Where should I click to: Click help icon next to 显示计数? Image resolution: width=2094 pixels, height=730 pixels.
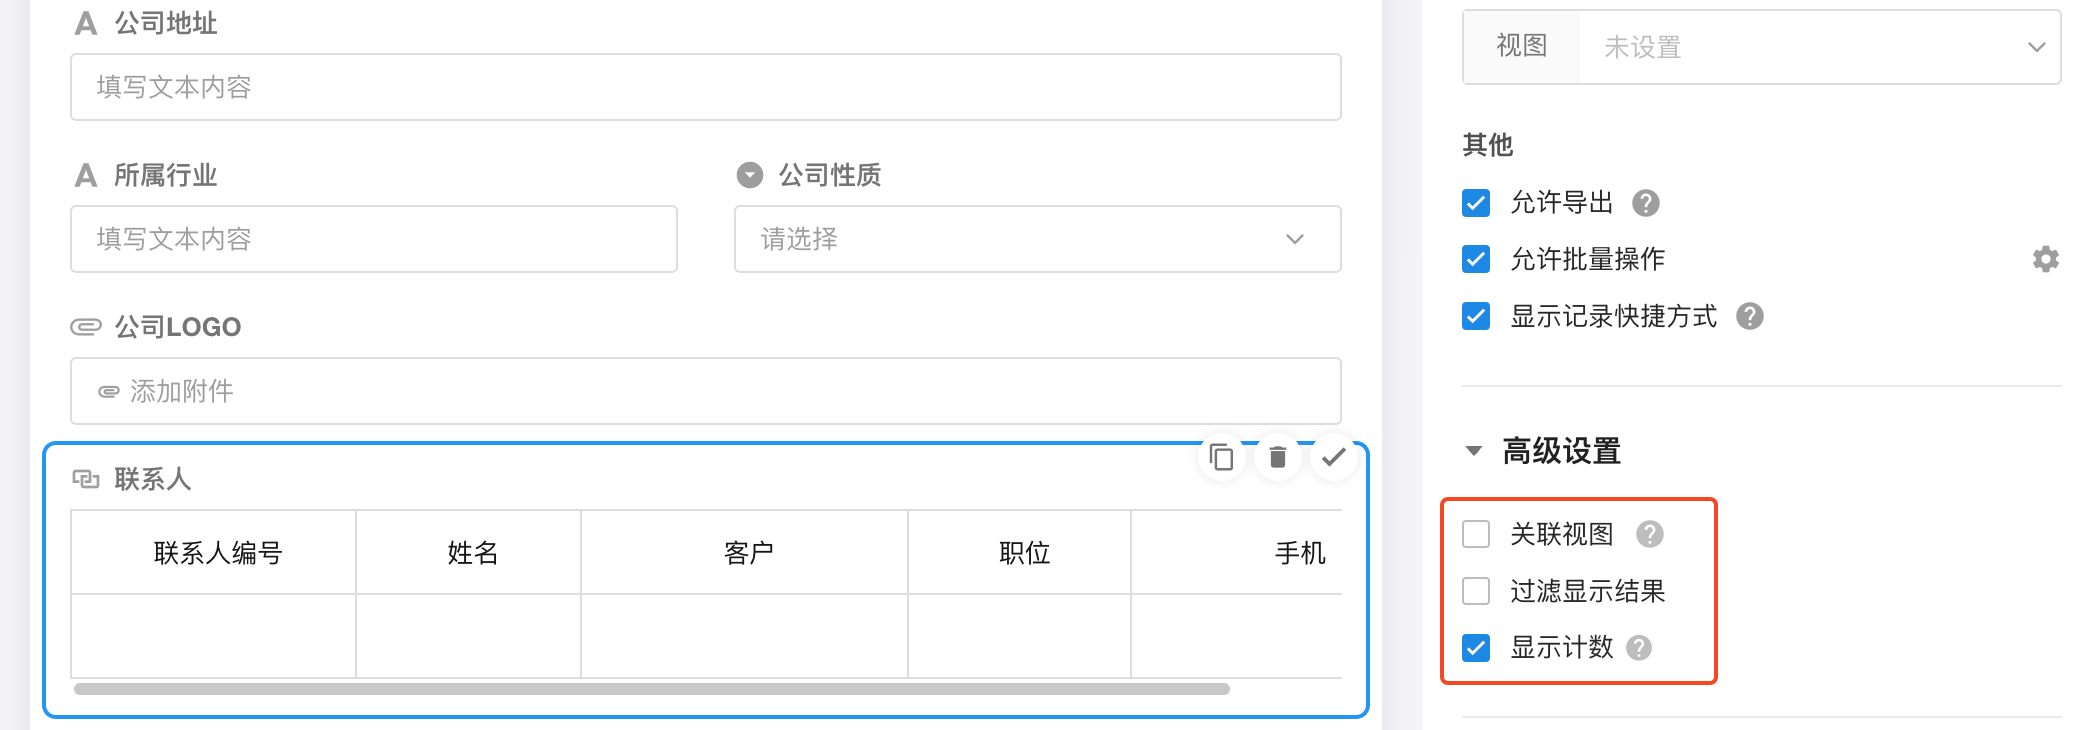(x=1639, y=648)
